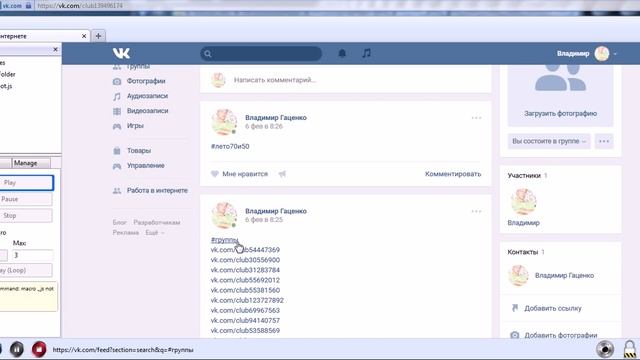Screen dimensions: 640x360
Task: Open link vk.com/club55692012
Action: (245, 280)
